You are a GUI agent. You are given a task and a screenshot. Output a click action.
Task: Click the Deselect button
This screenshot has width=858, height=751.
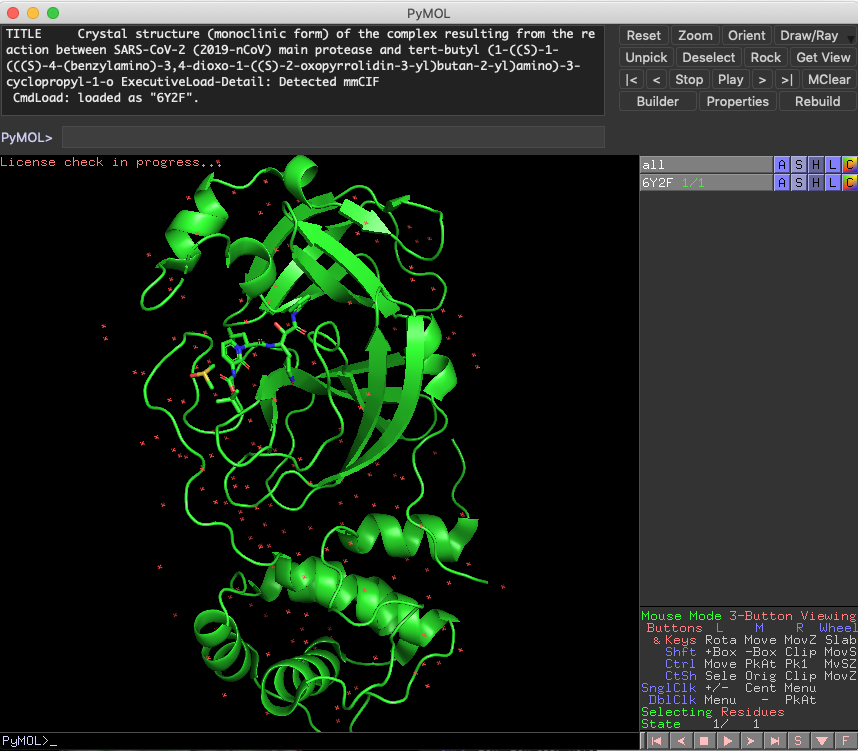point(709,57)
